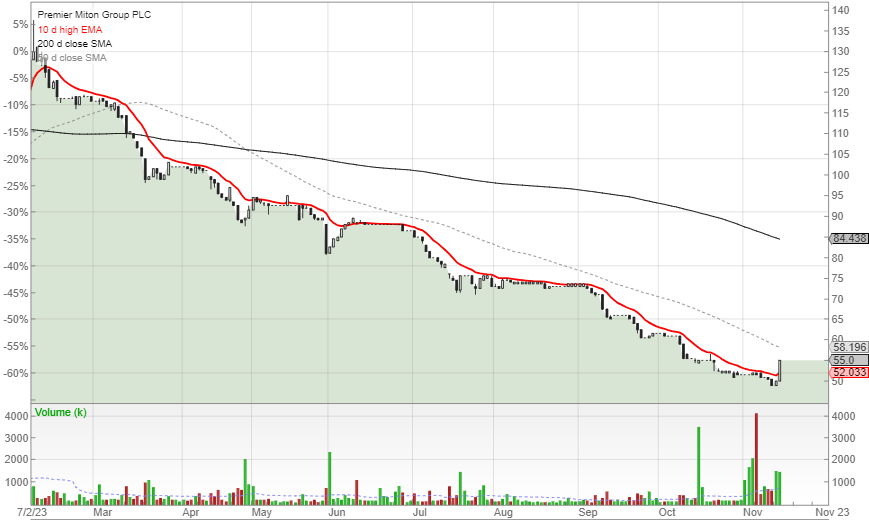Click the Volume (k) panel label

click(61, 412)
